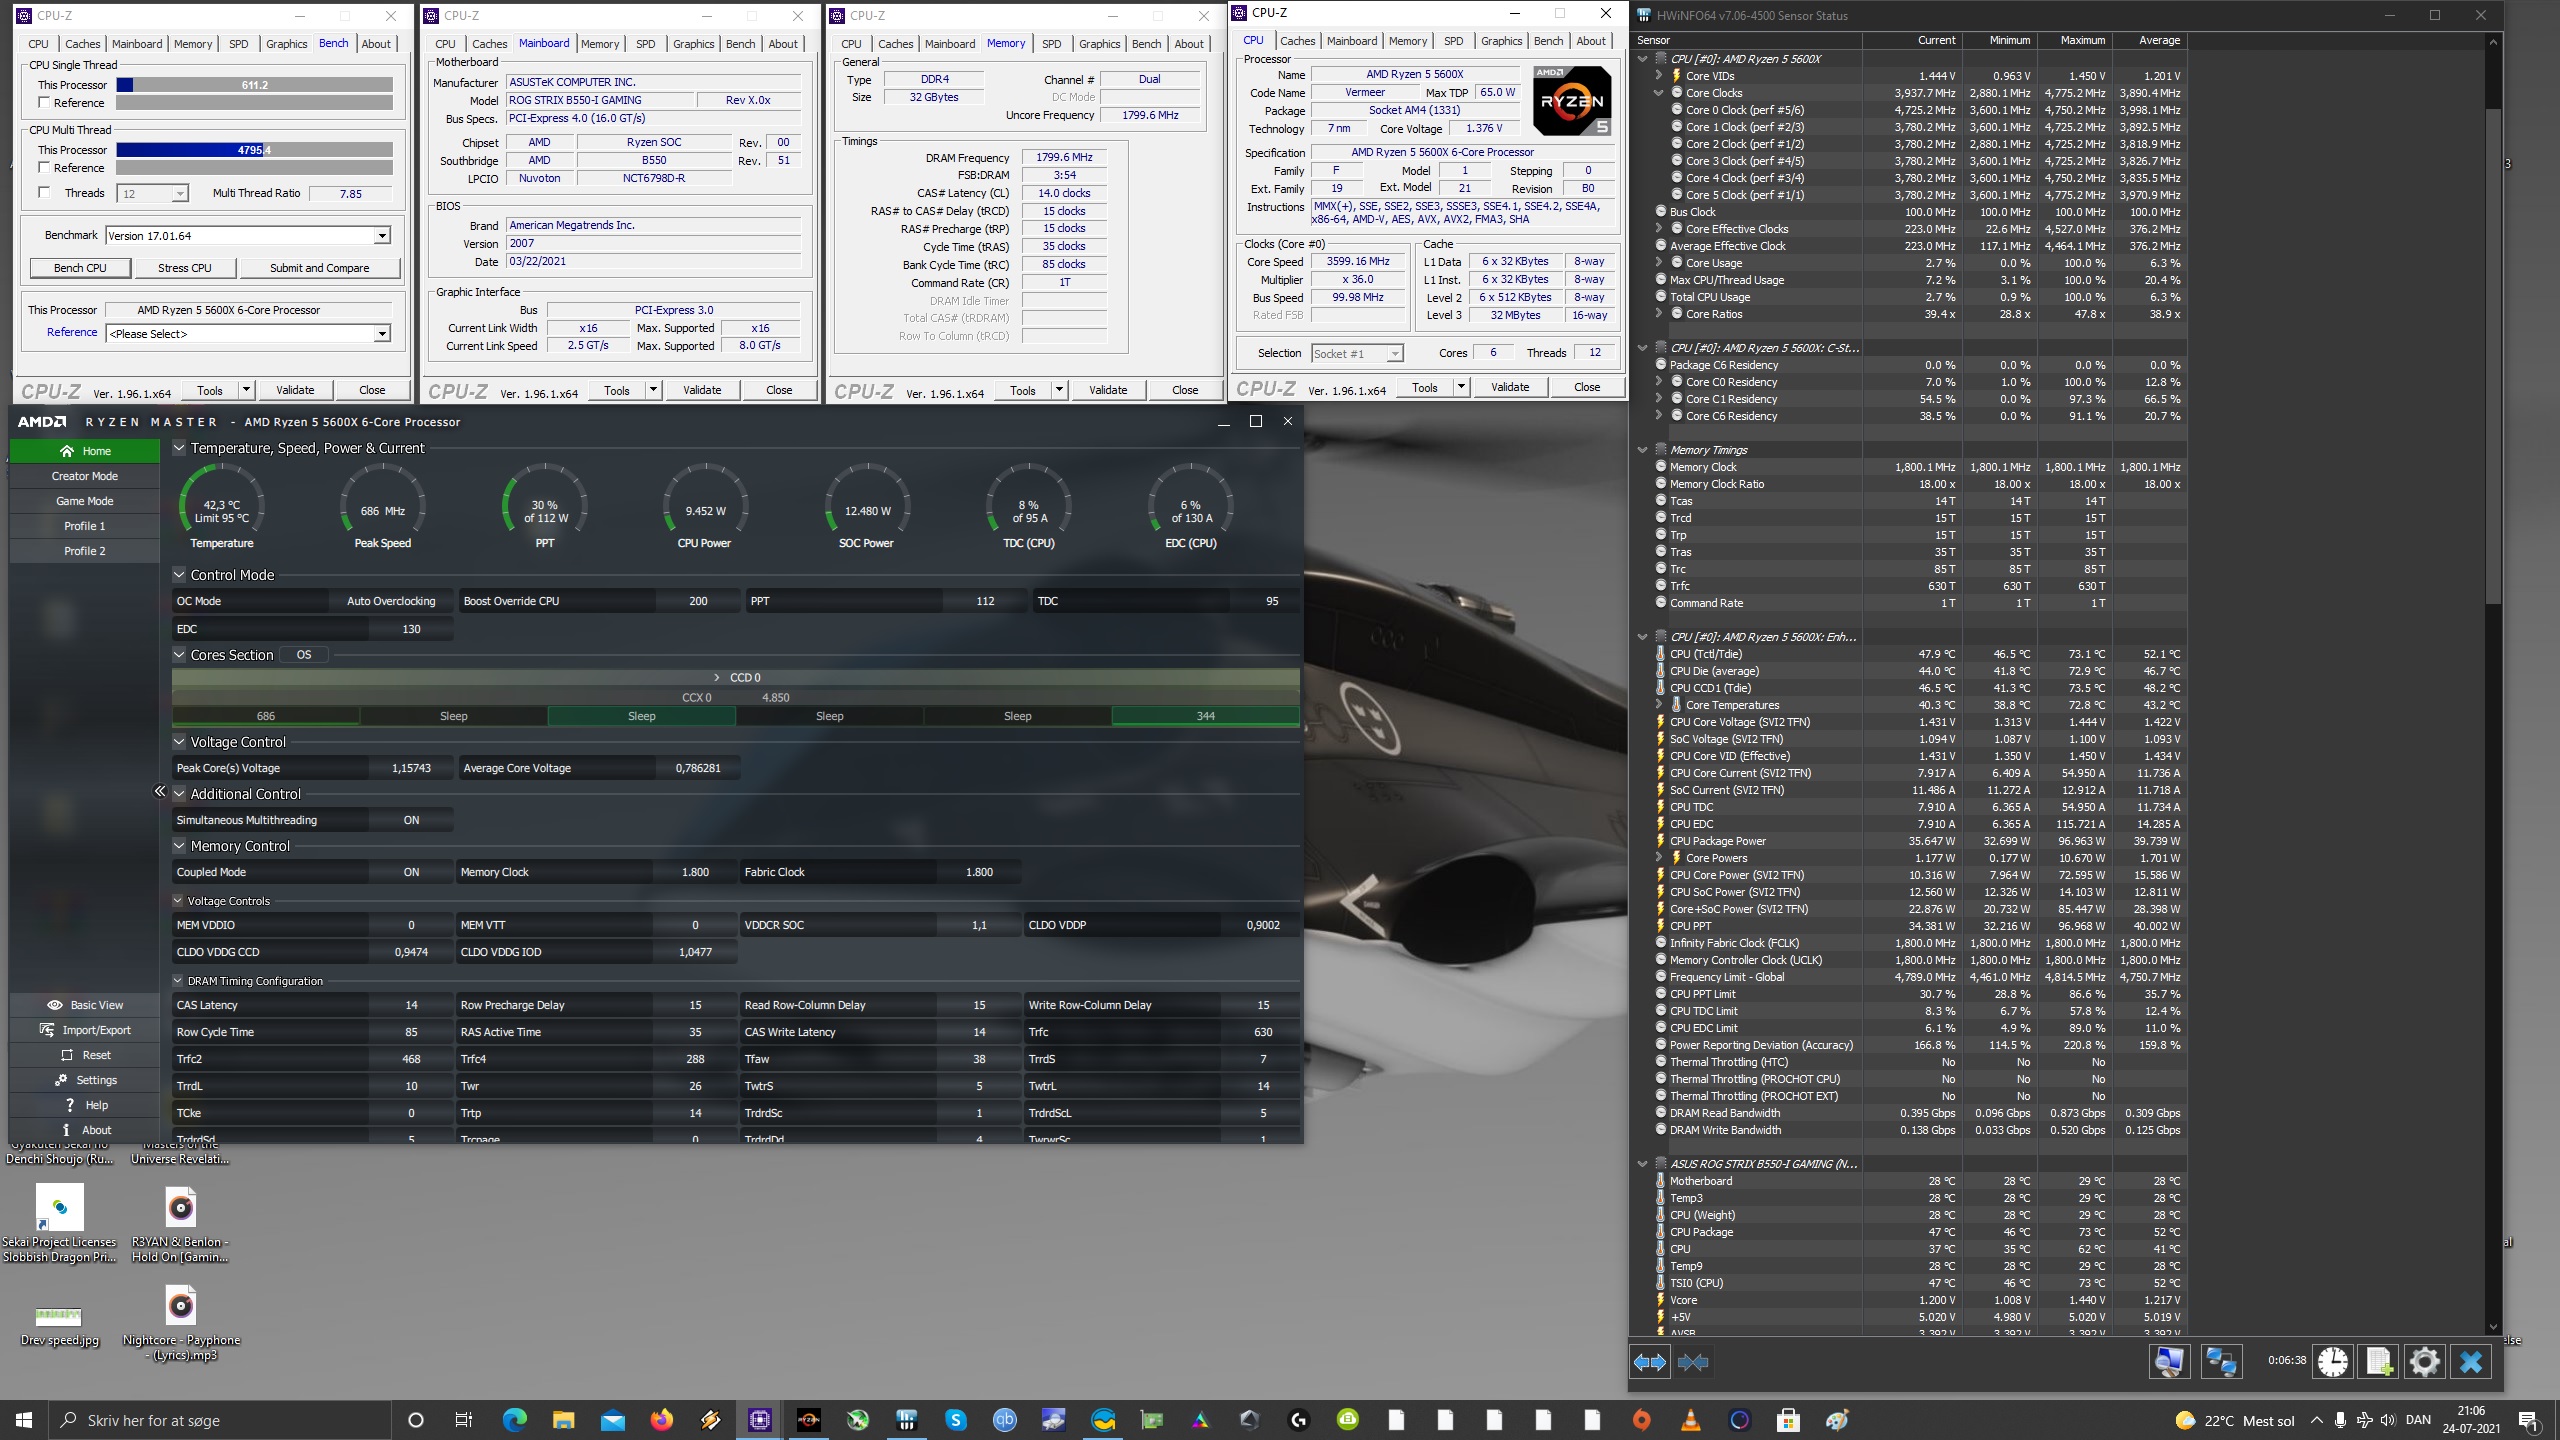Click Validate in Mainboard CPU-Z window
The width and height of the screenshot is (2560, 1440).
702,390
